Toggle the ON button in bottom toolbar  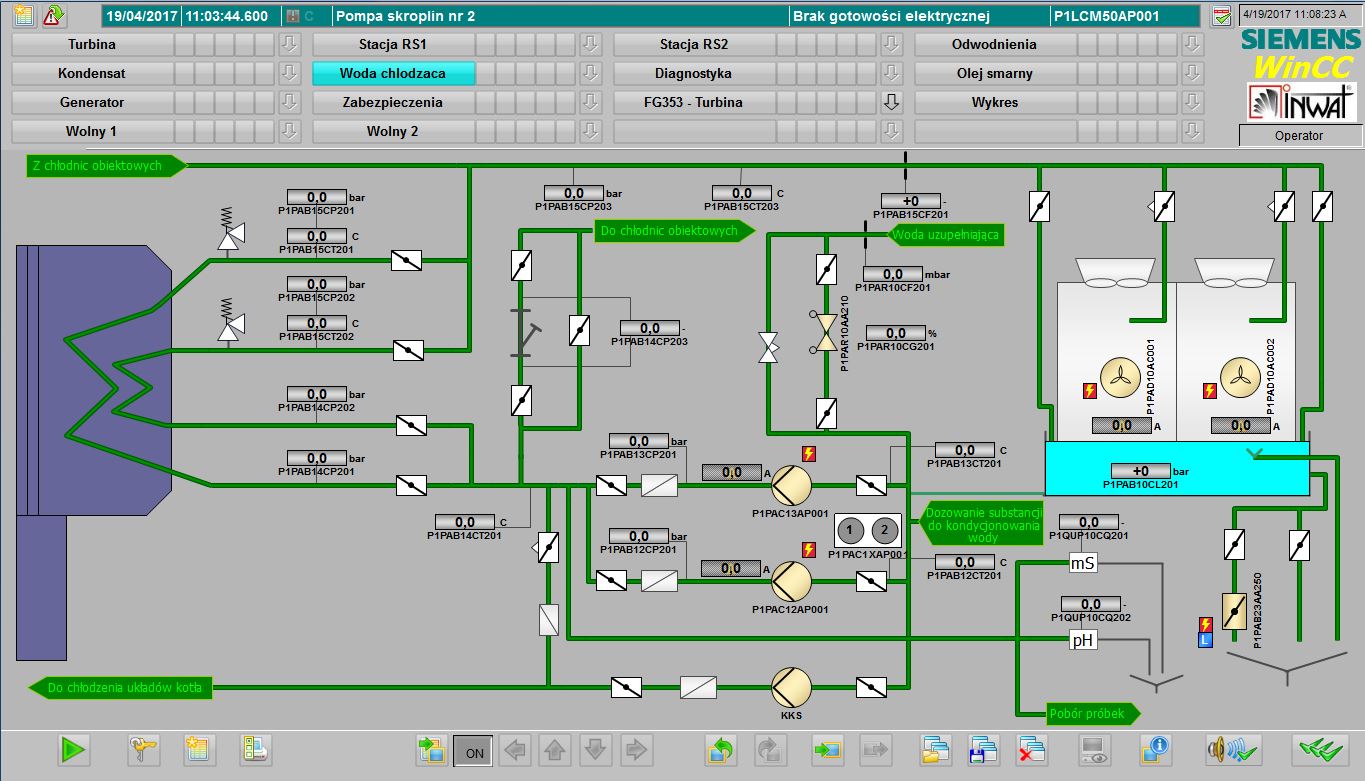pos(473,750)
